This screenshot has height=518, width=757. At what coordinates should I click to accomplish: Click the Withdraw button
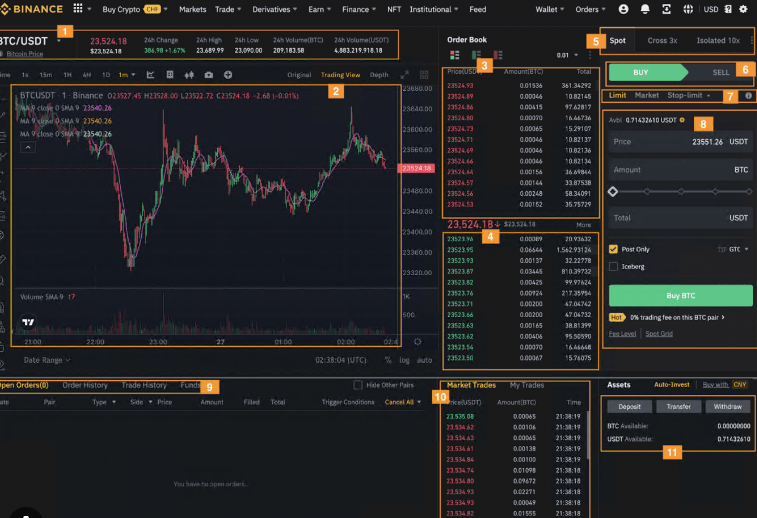pyautogui.click(x=728, y=406)
